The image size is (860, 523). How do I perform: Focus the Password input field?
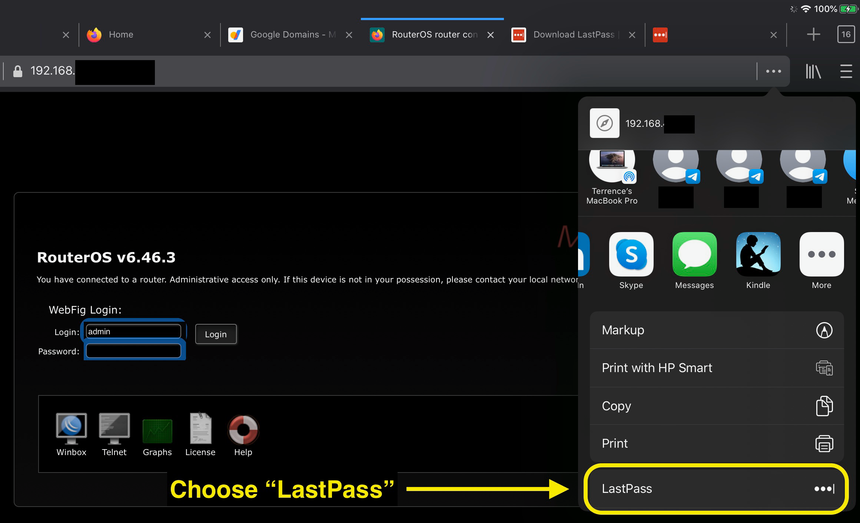133,351
